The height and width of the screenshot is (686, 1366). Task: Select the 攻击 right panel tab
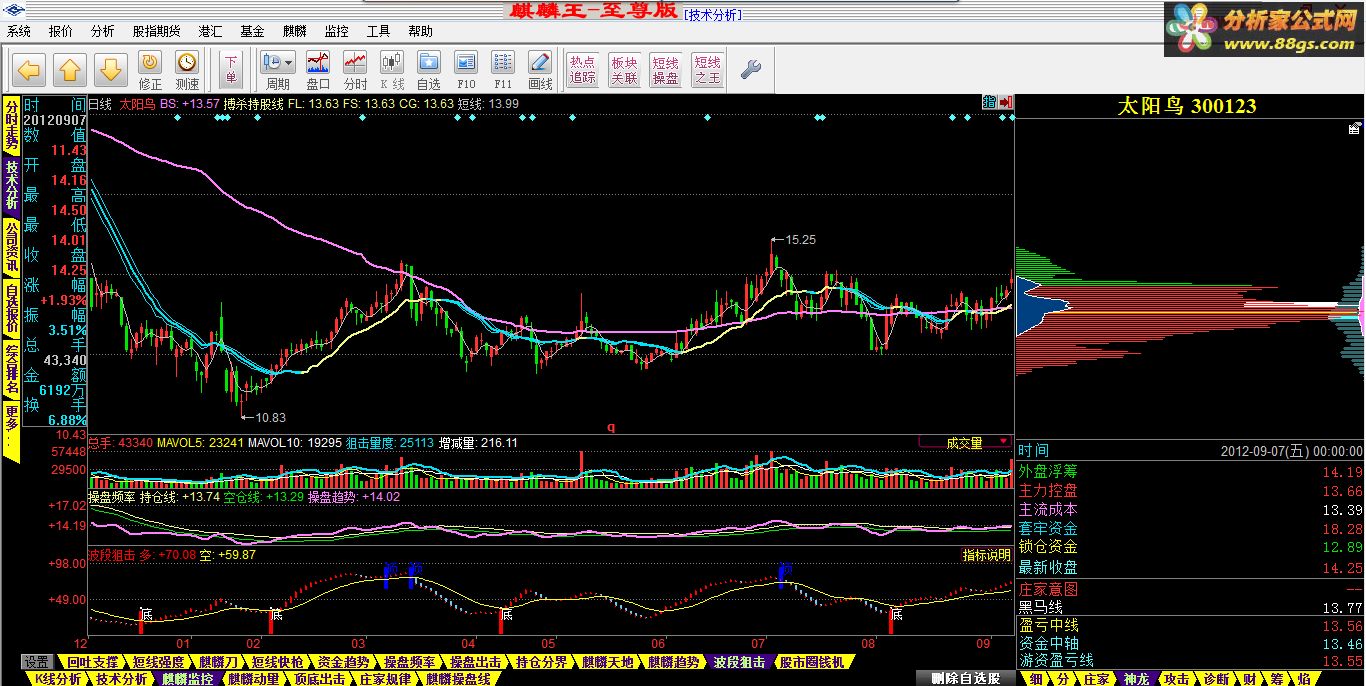1176,678
